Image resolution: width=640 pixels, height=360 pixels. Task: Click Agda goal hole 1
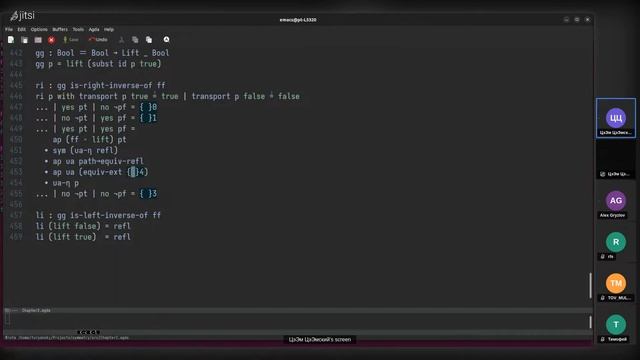(x=148, y=118)
